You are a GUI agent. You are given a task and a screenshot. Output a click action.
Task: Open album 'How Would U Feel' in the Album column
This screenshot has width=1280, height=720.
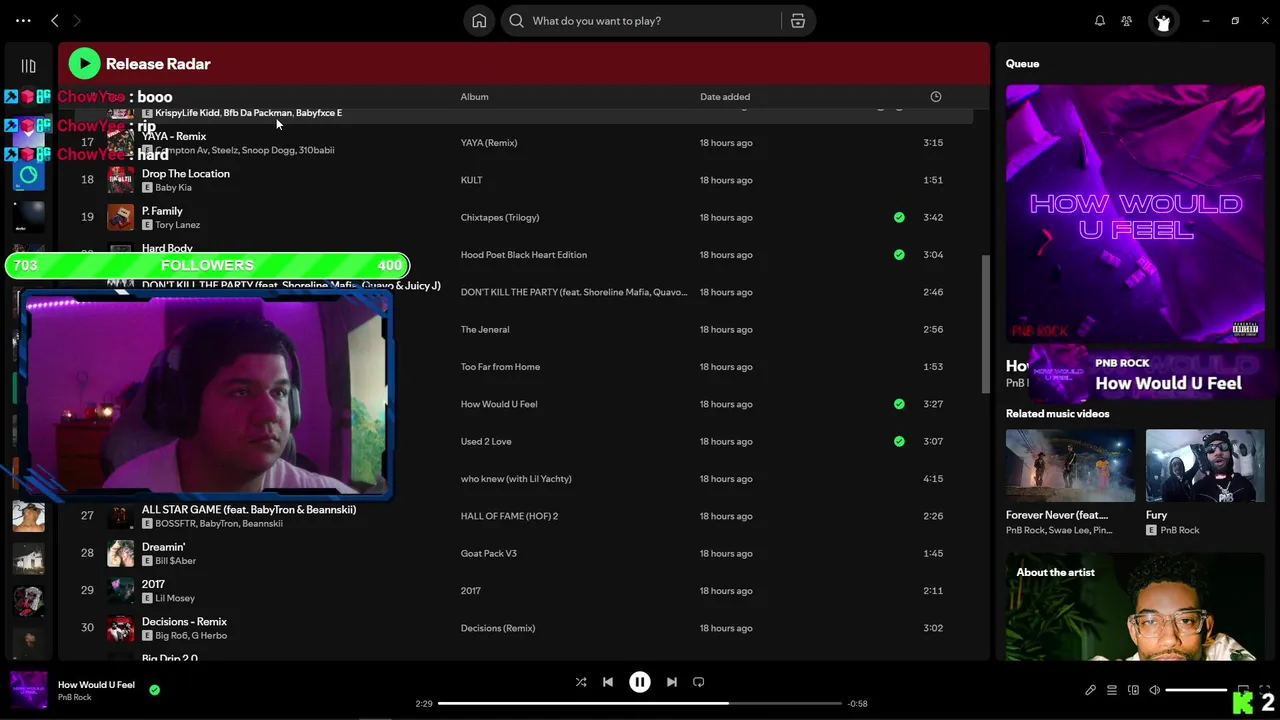coord(499,404)
